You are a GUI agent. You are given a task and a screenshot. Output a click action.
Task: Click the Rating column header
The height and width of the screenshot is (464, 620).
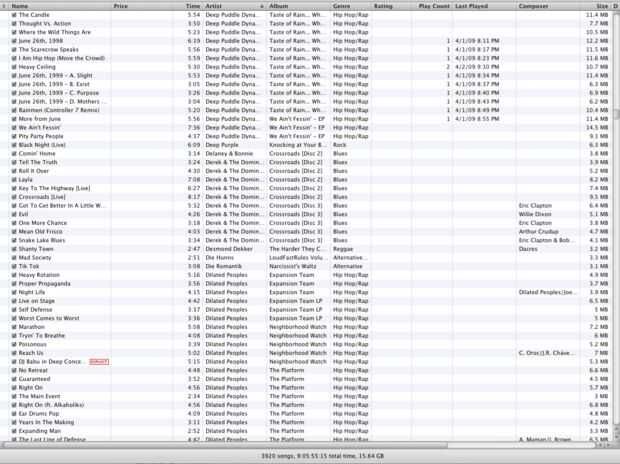[x=391, y=6]
